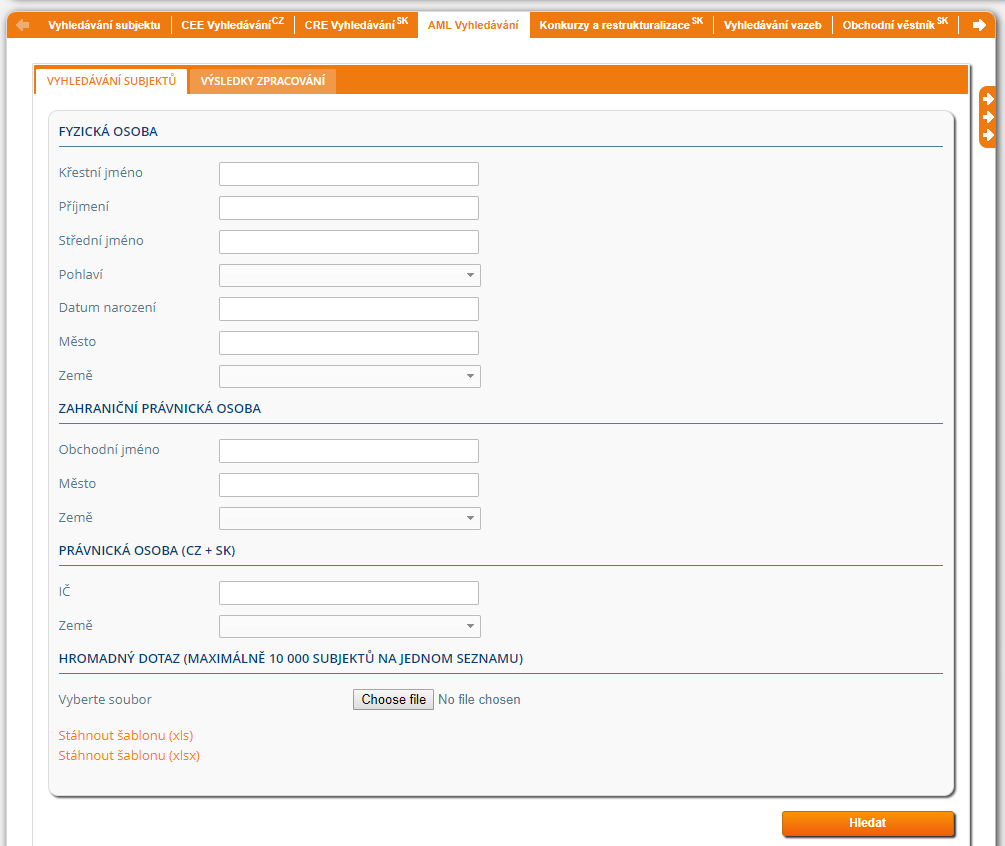Click the left arrow to scroll tabs back
Viewport: 1005px width, 846px height.
pos(23,25)
